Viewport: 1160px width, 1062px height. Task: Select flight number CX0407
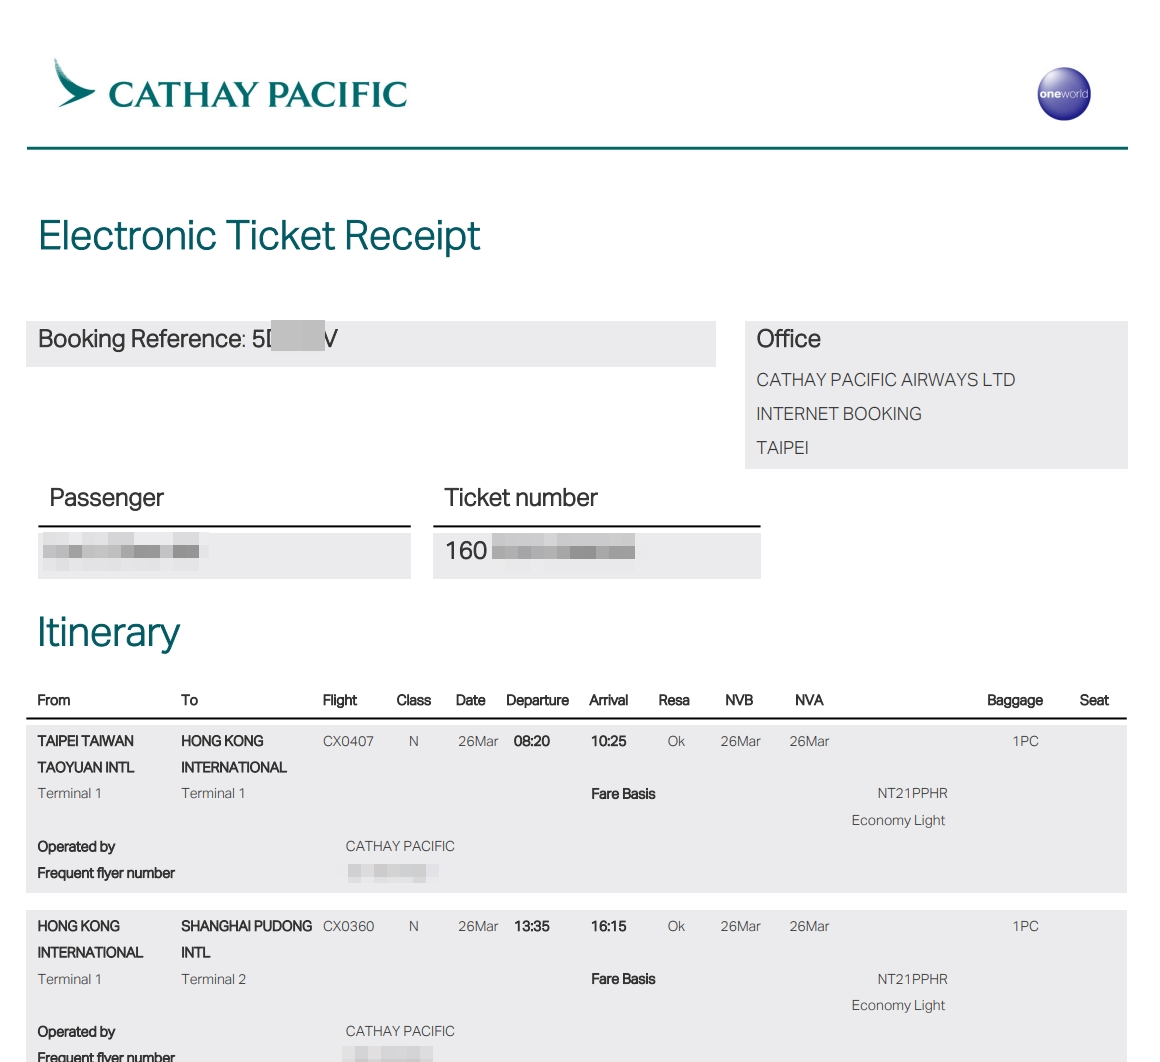(x=348, y=742)
